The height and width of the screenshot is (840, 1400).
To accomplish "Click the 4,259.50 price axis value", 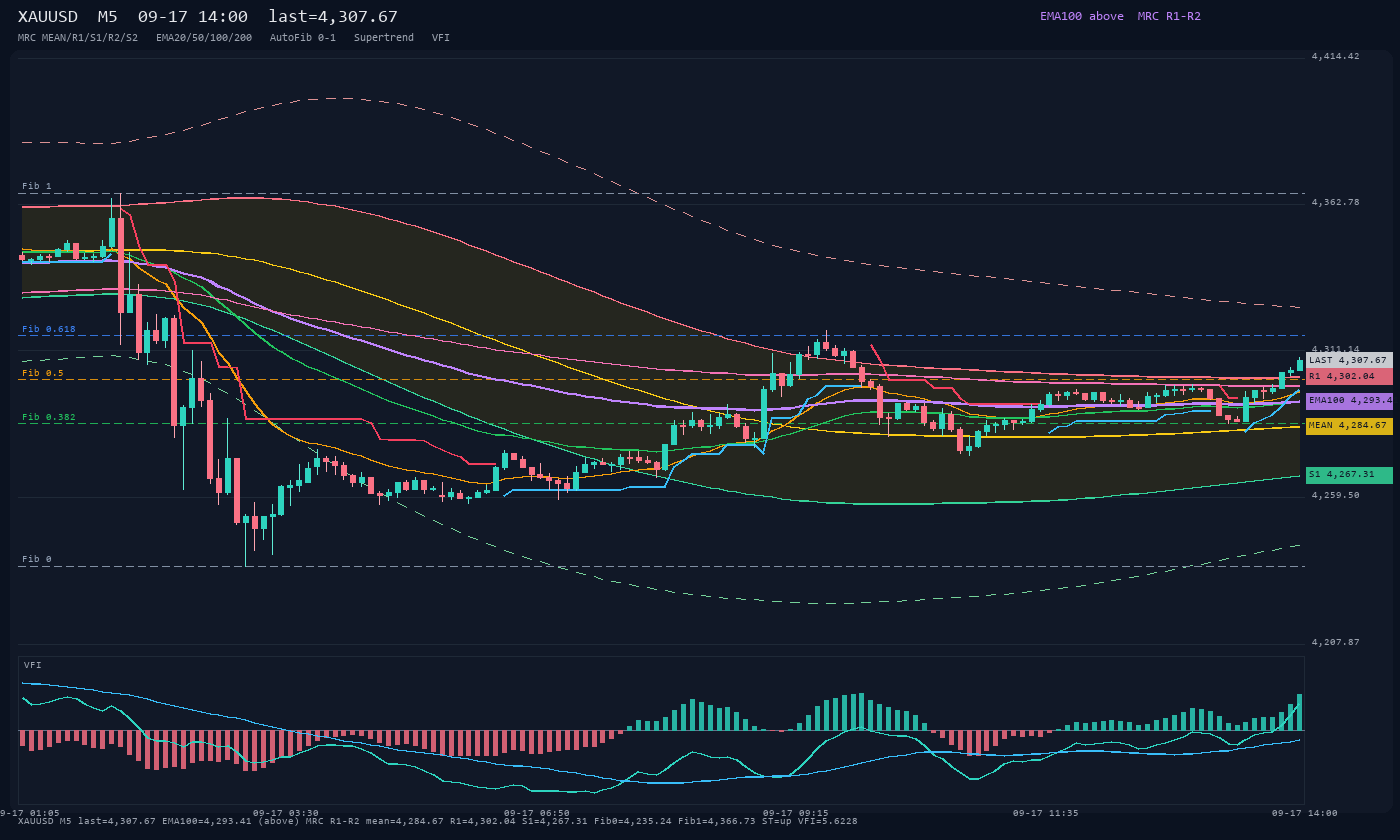I will tap(1336, 495).
